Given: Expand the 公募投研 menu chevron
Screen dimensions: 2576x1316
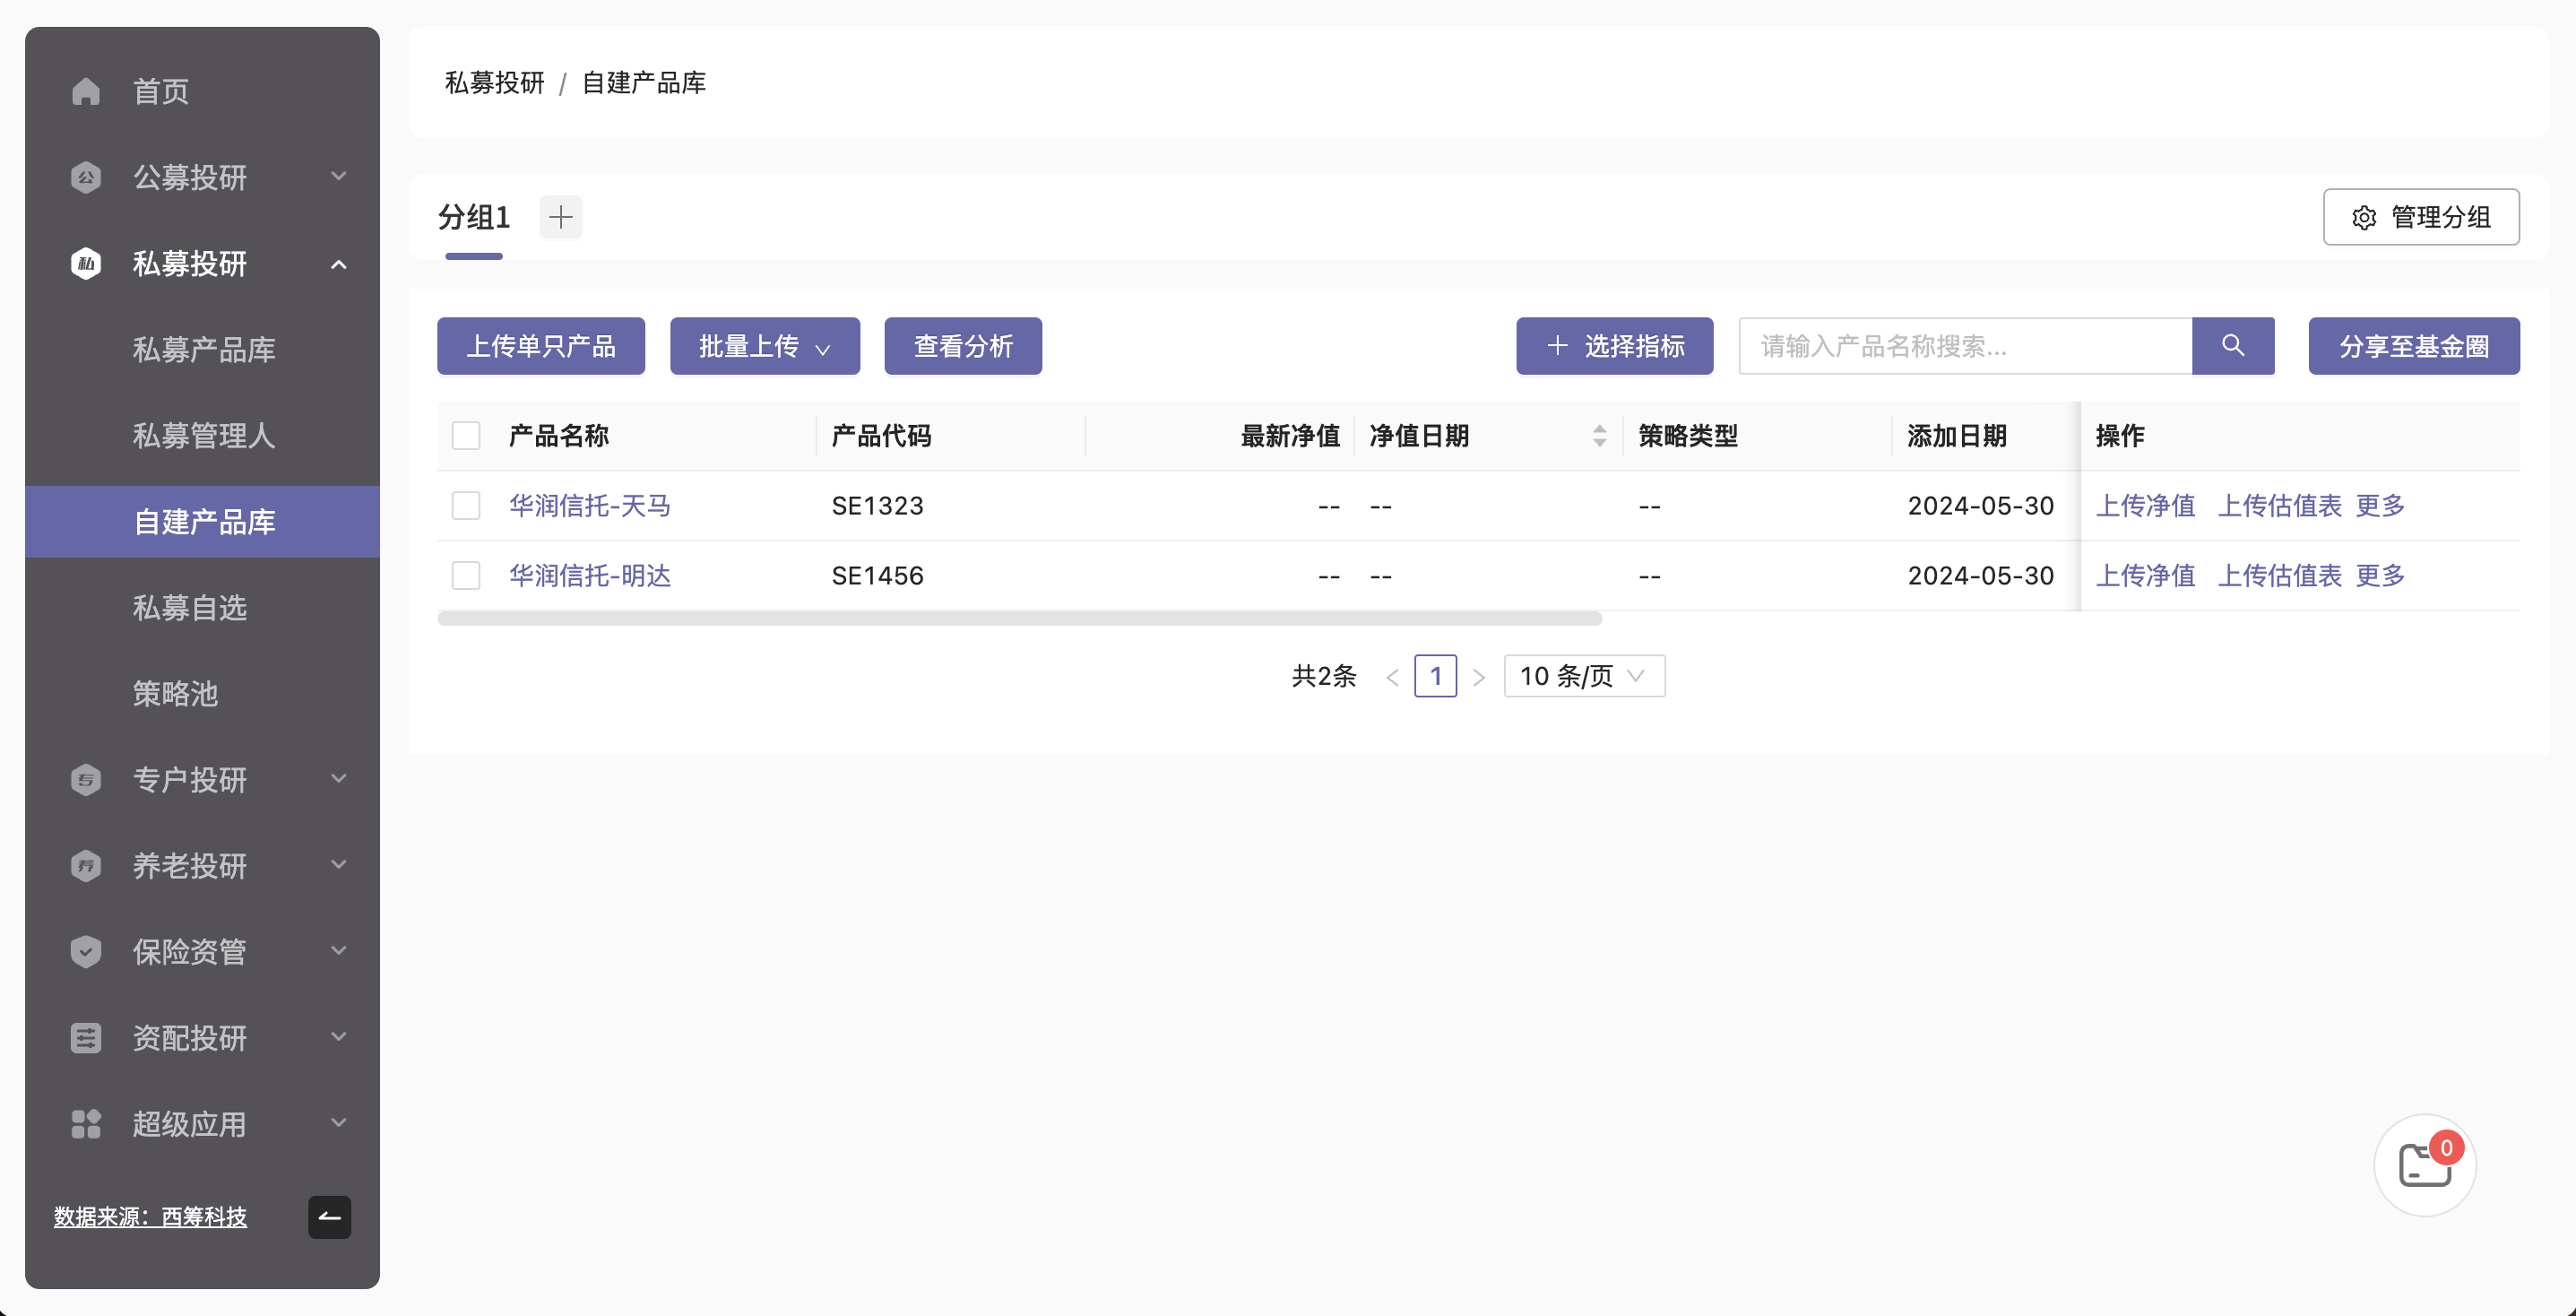Looking at the screenshot, I should coord(339,177).
